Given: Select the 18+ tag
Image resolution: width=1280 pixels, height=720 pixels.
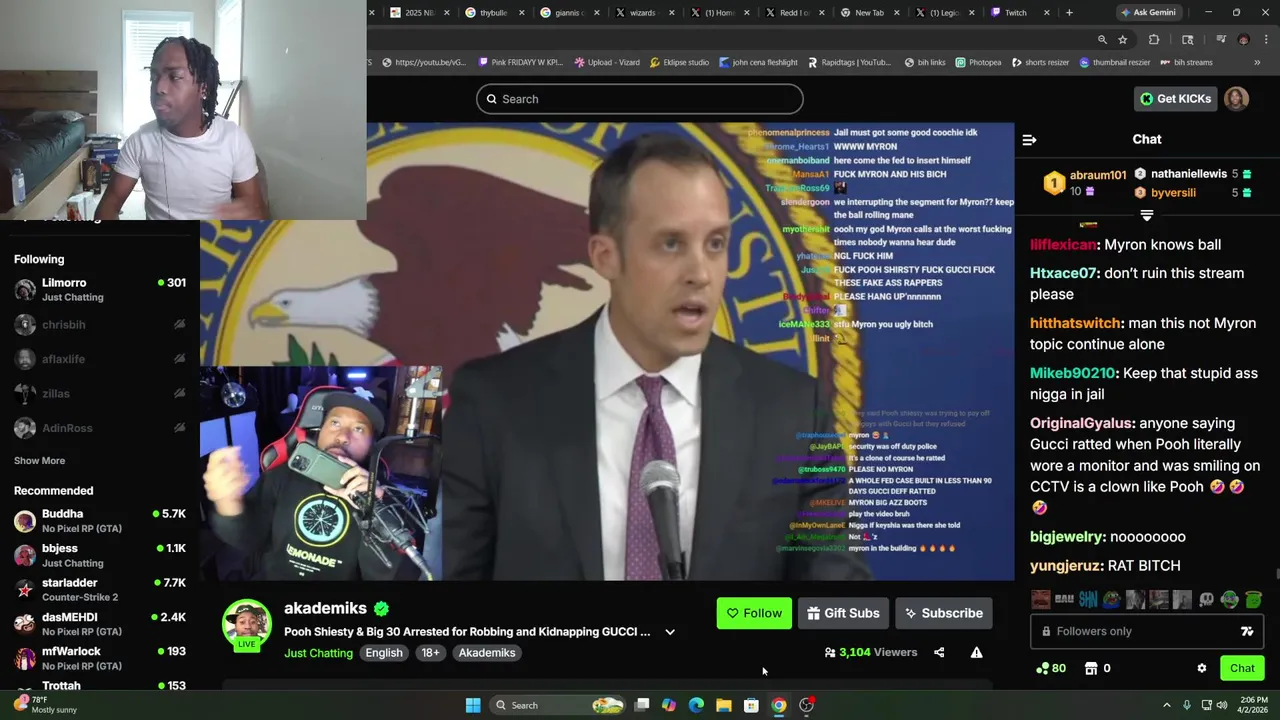Looking at the screenshot, I should point(430,653).
